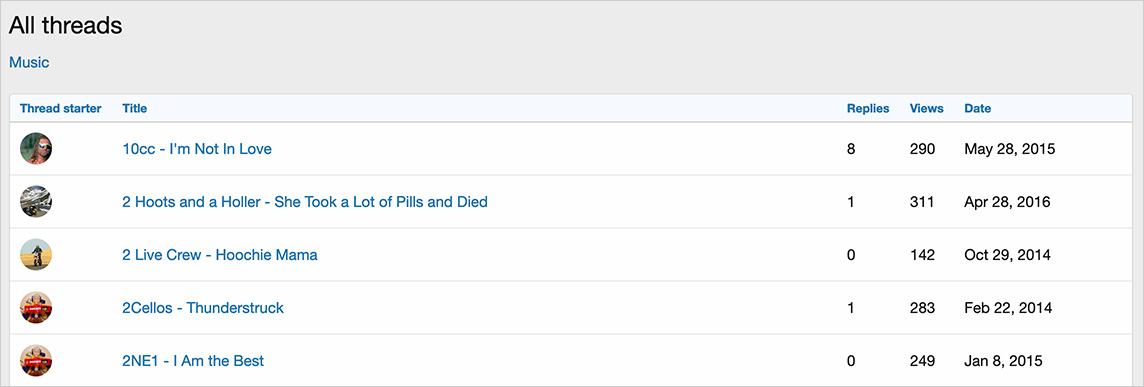This screenshot has width=1144, height=387.
Task: Click the 311 views count
Action: 922,202
